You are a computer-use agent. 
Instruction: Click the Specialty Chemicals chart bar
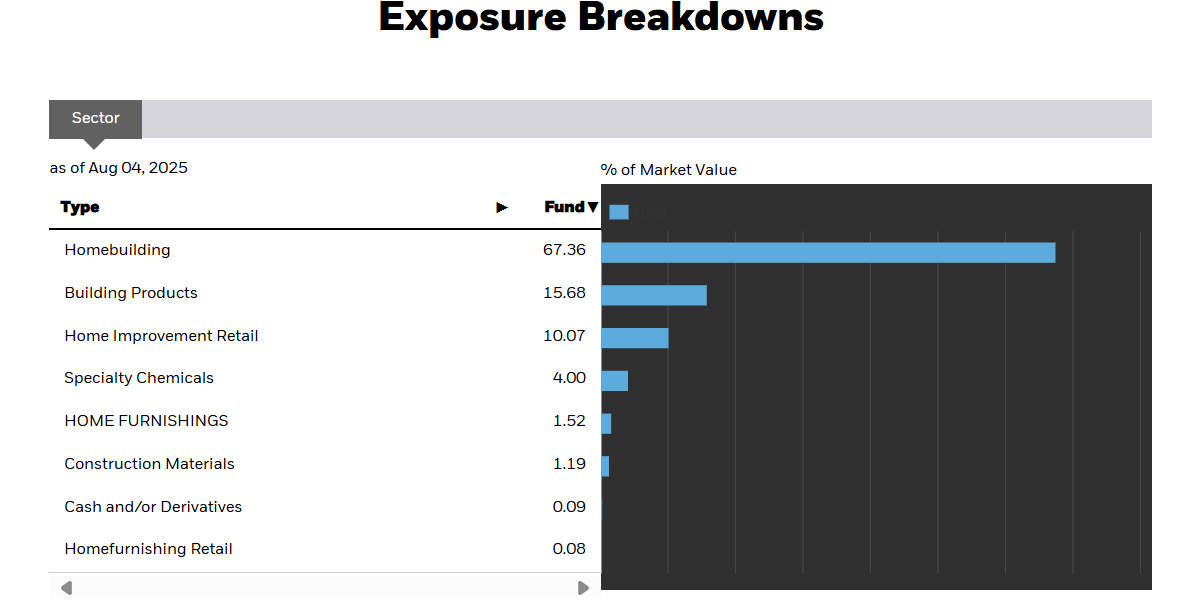pos(615,381)
